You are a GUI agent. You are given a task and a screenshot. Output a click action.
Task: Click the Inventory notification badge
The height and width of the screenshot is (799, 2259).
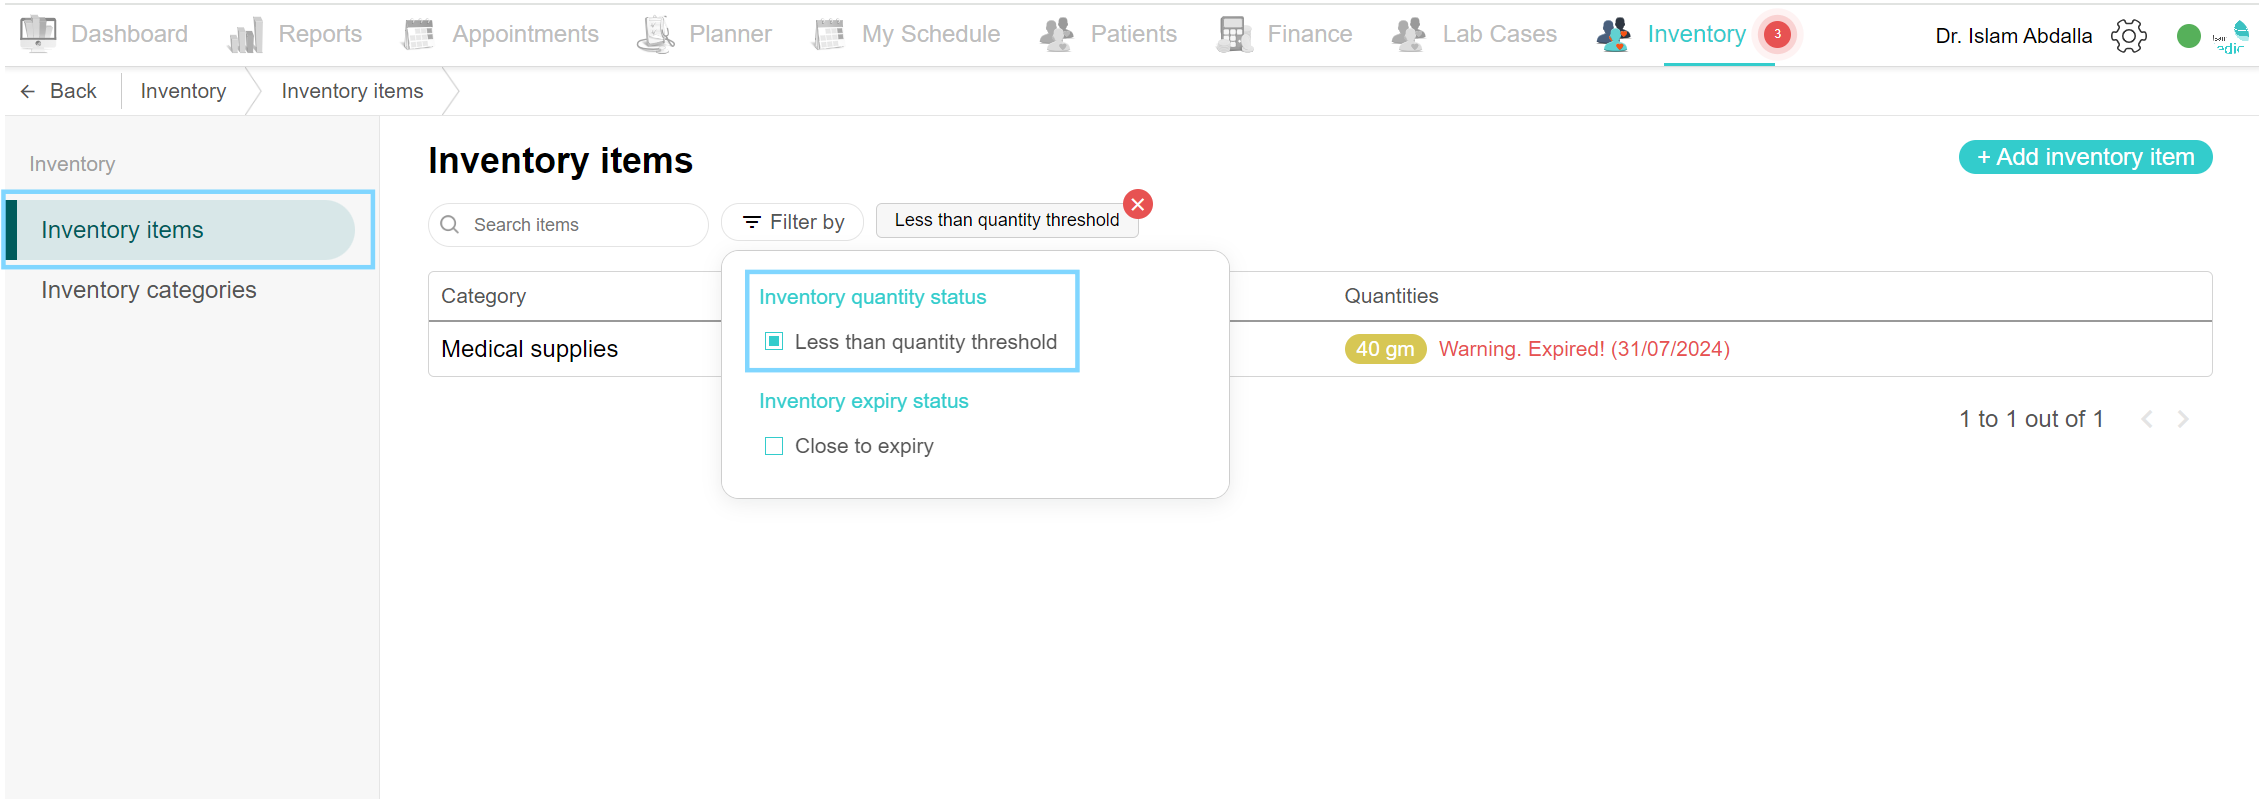pyautogui.click(x=1777, y=34)
